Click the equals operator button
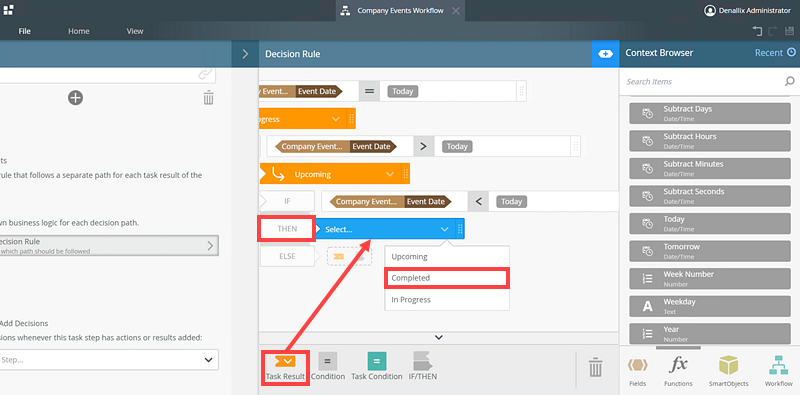 [x=369, y=91]
